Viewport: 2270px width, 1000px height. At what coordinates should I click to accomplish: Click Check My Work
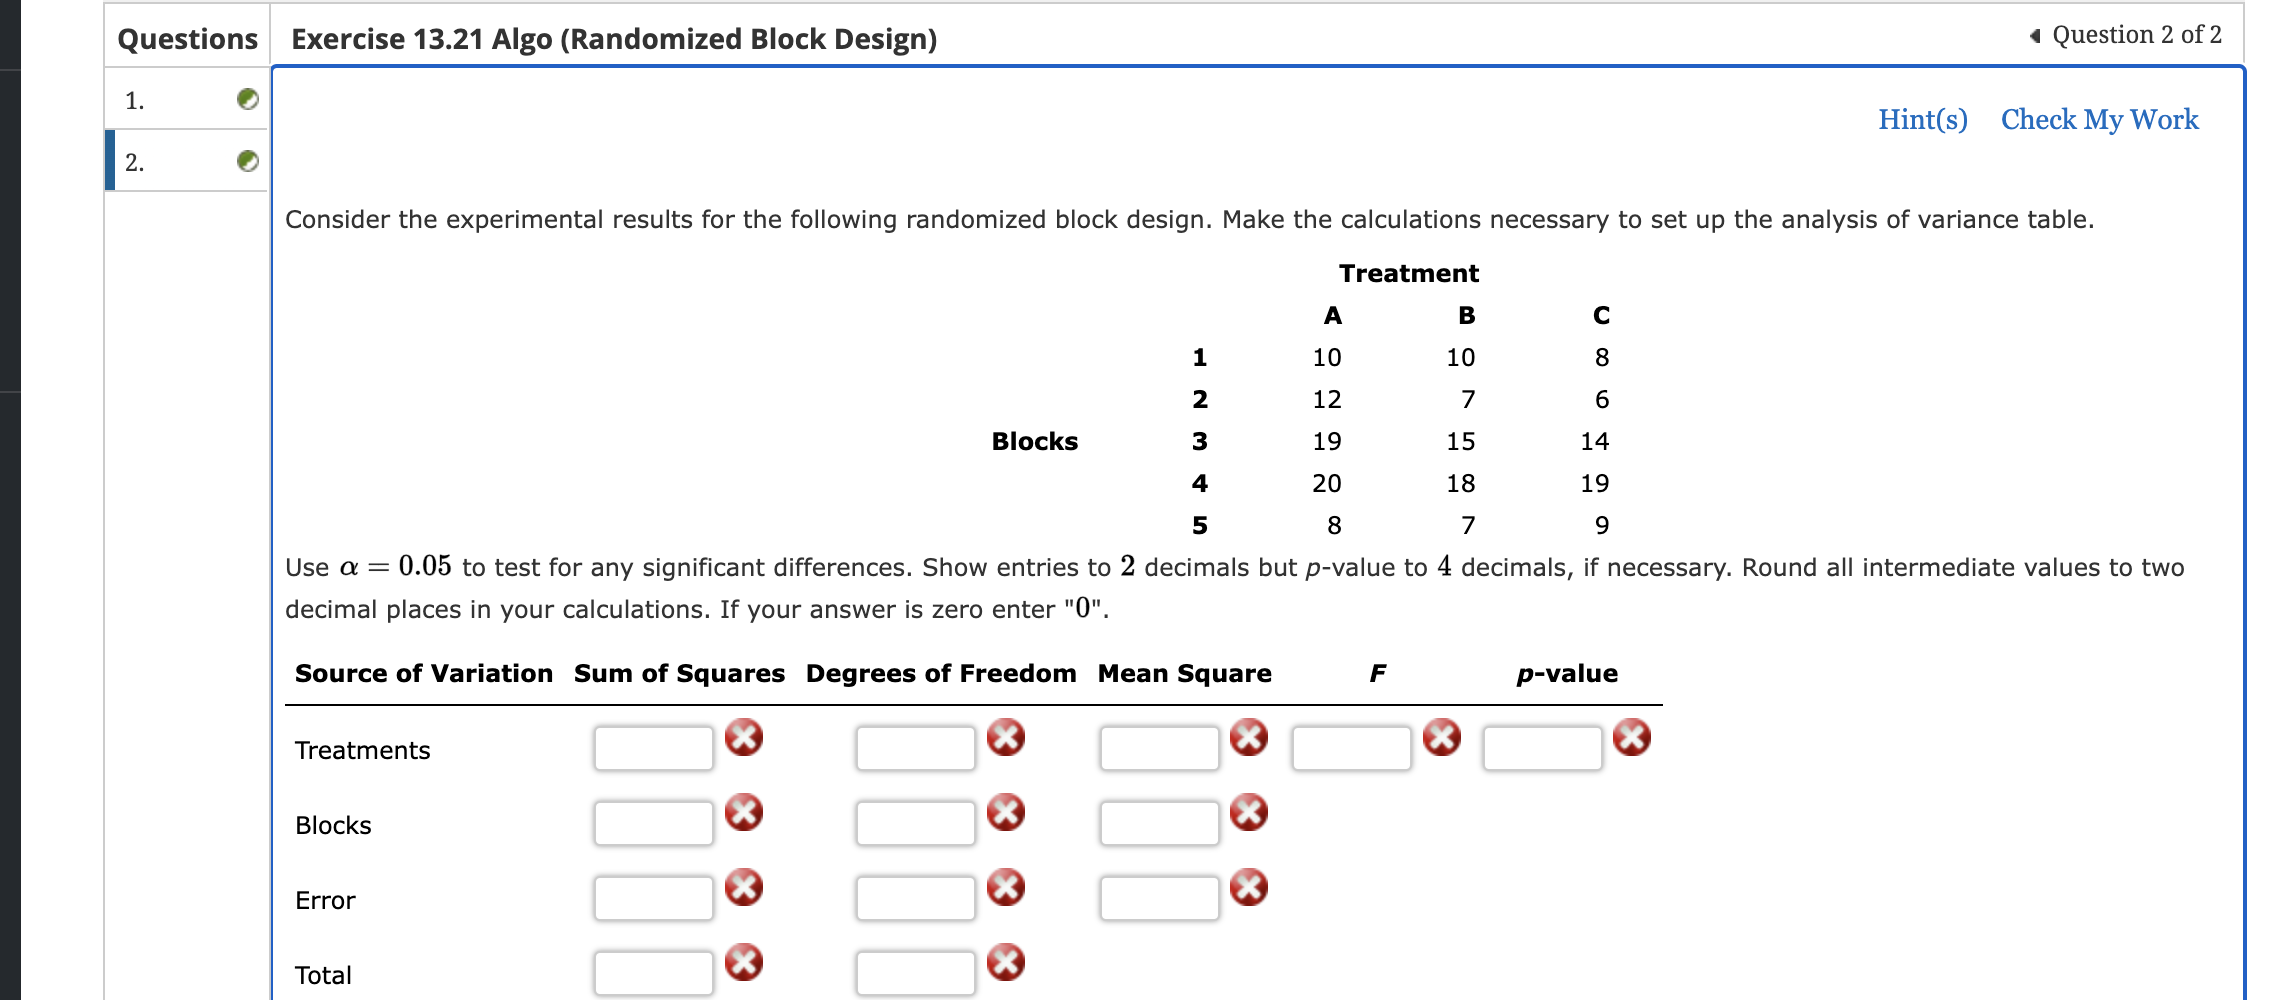coord(2098,119)
